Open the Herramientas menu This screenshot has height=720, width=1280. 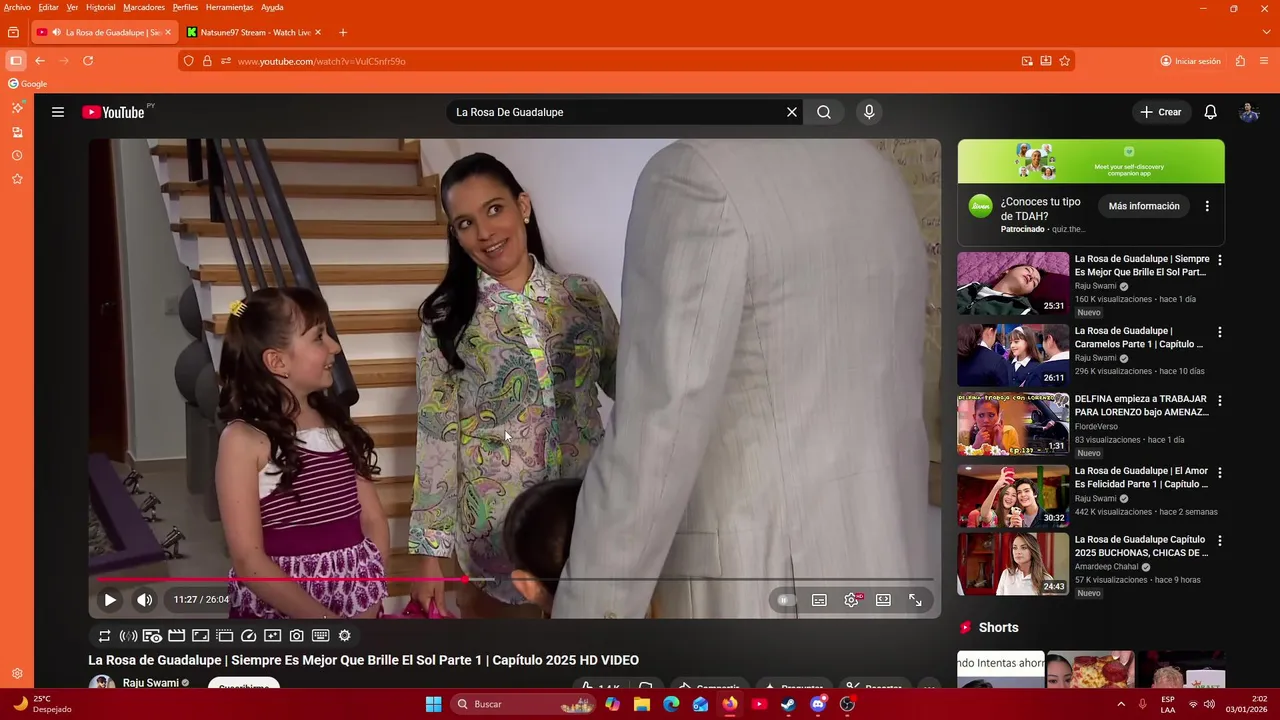tap(229, 7)
